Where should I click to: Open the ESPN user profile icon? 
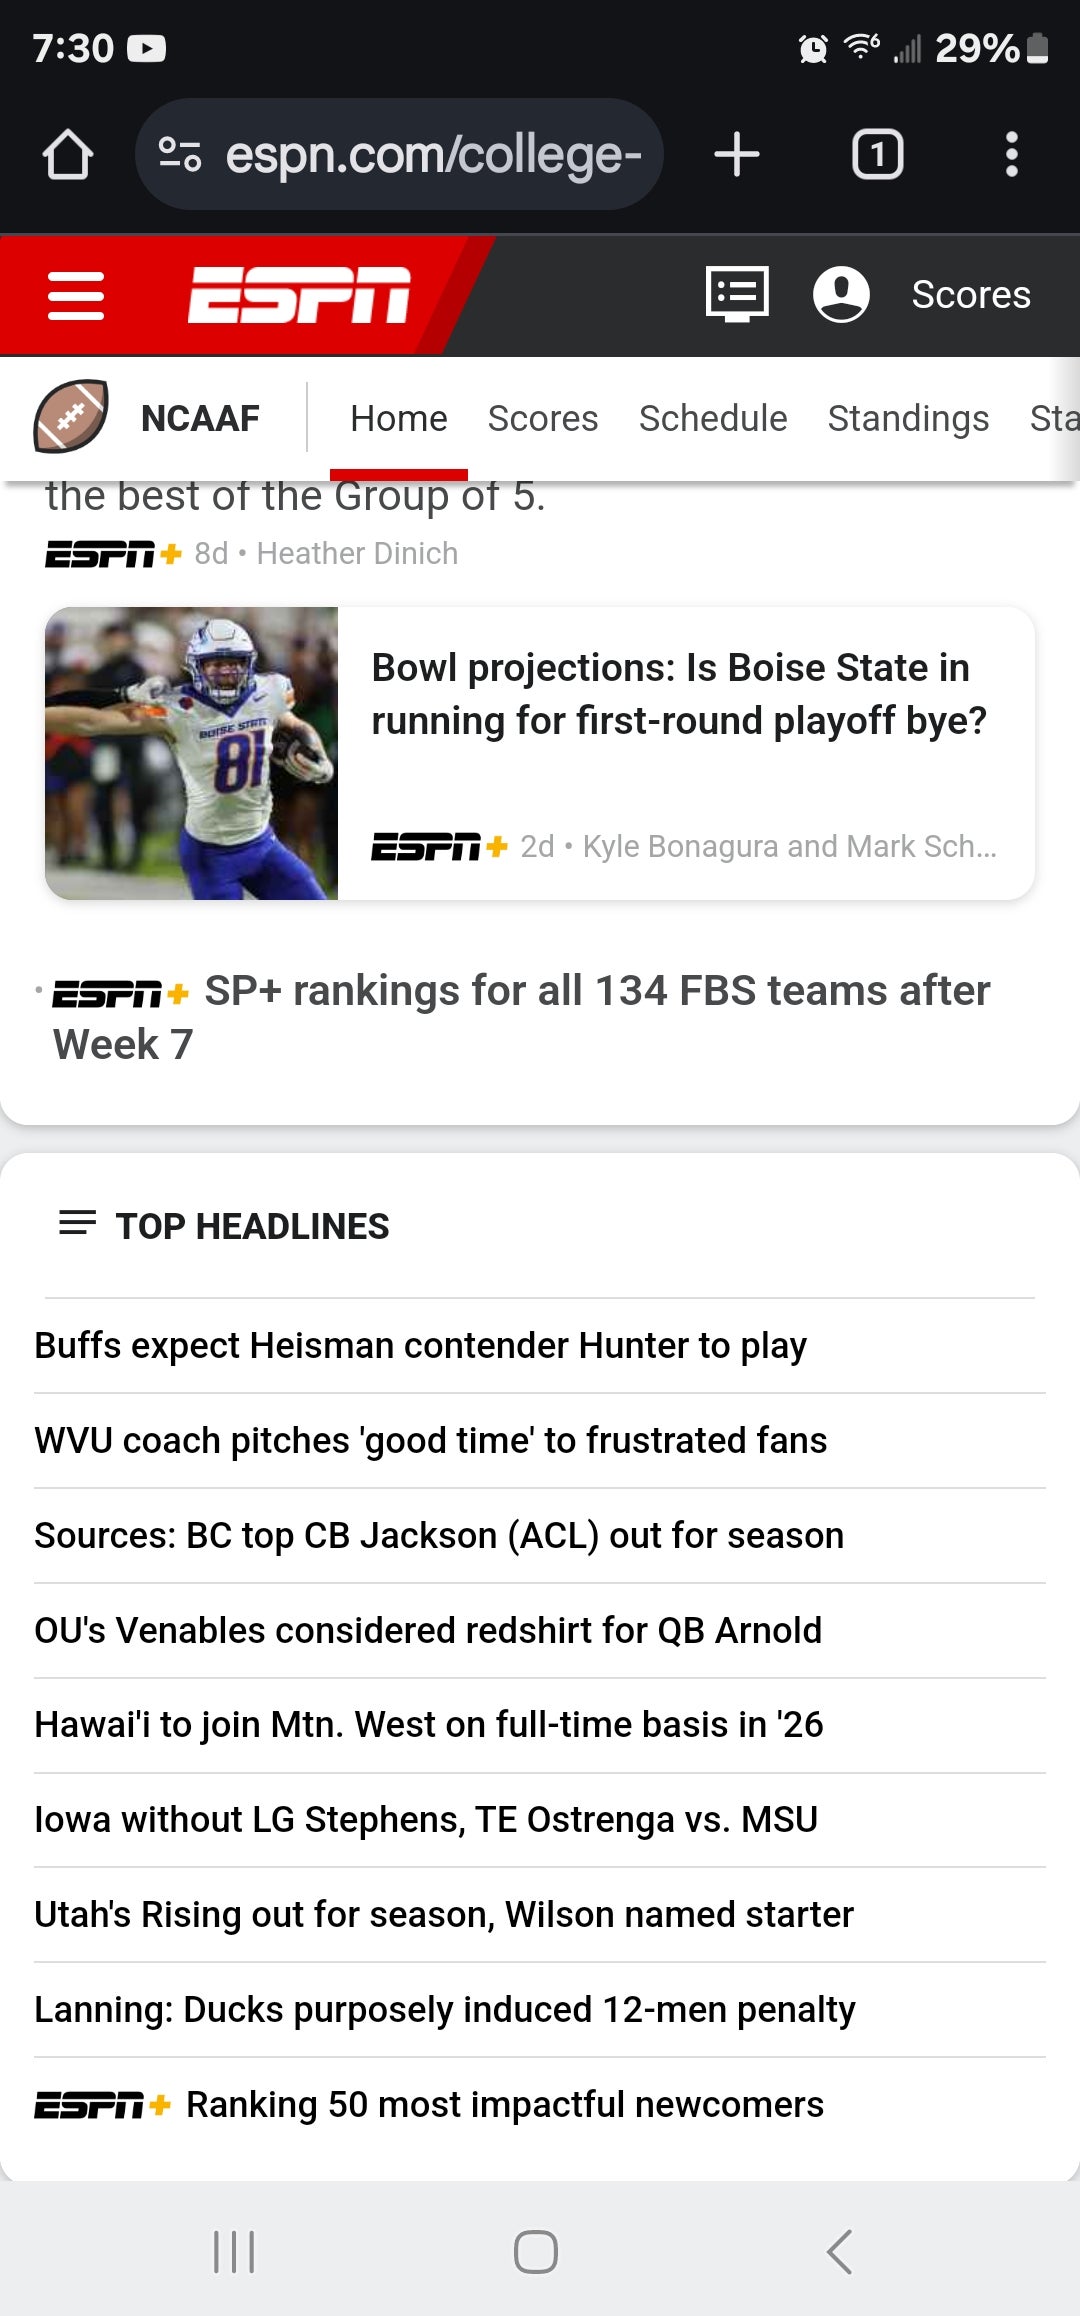pos(841,294)
